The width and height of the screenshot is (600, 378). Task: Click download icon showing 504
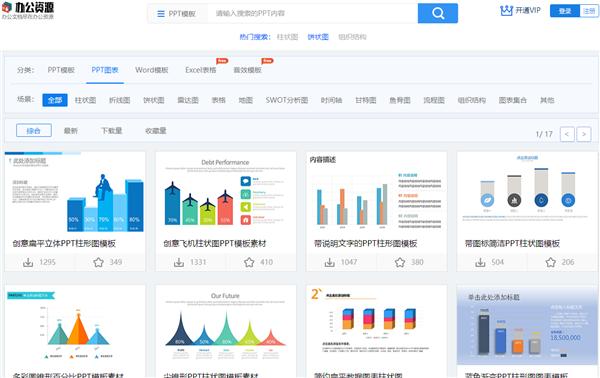click(480, 262)
